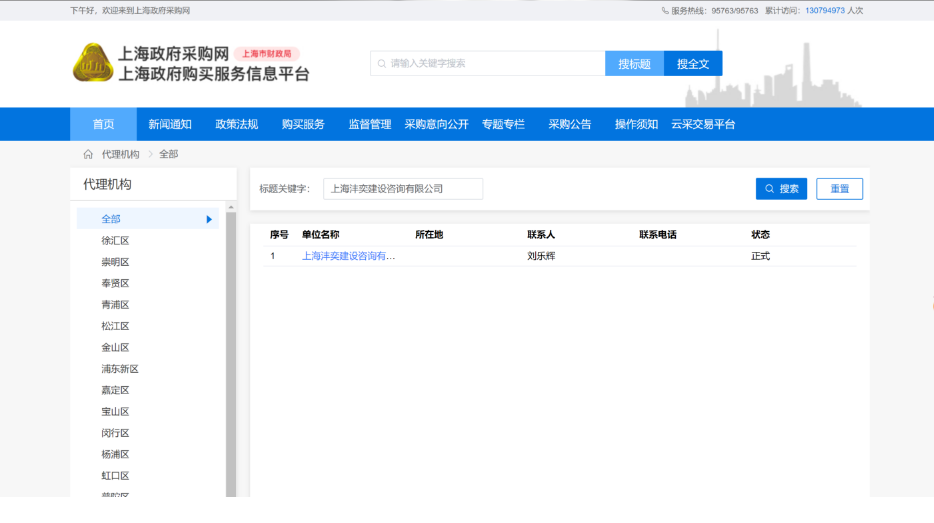Select 宝山区 in the district list
The width and height of the screenshot is (934, 523).
[116, 412]
